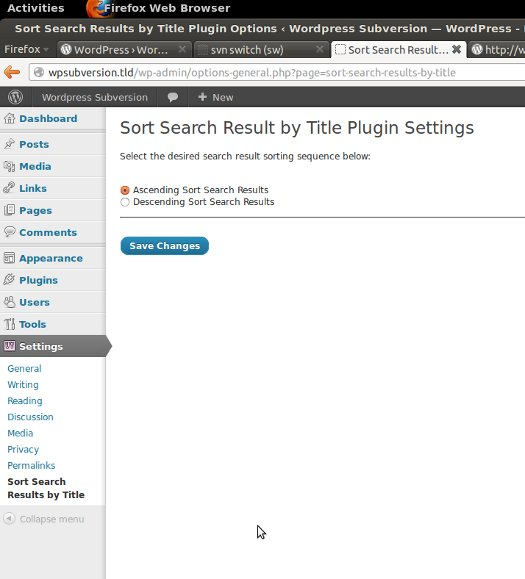Click the WordPress logo in admin bar
525x579 pixels.
(16, 97)
